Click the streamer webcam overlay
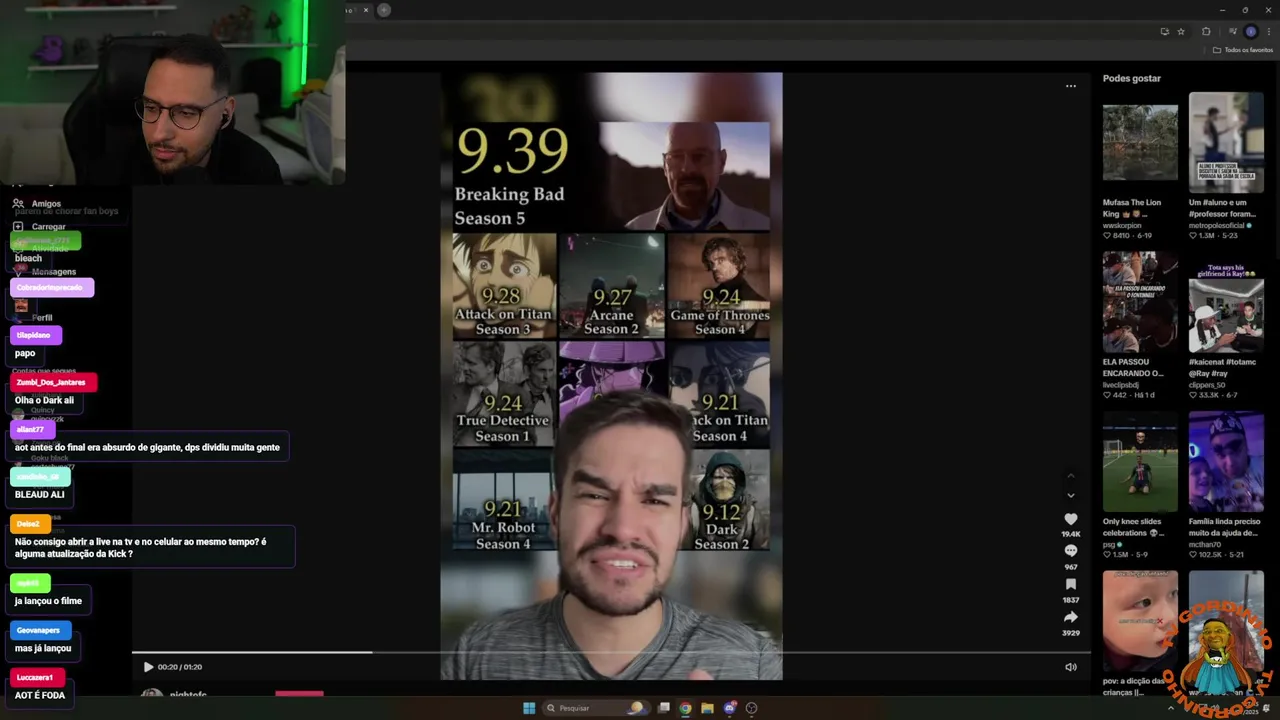The width and height of the screenshot is (1280, 720). pos(172,92)
